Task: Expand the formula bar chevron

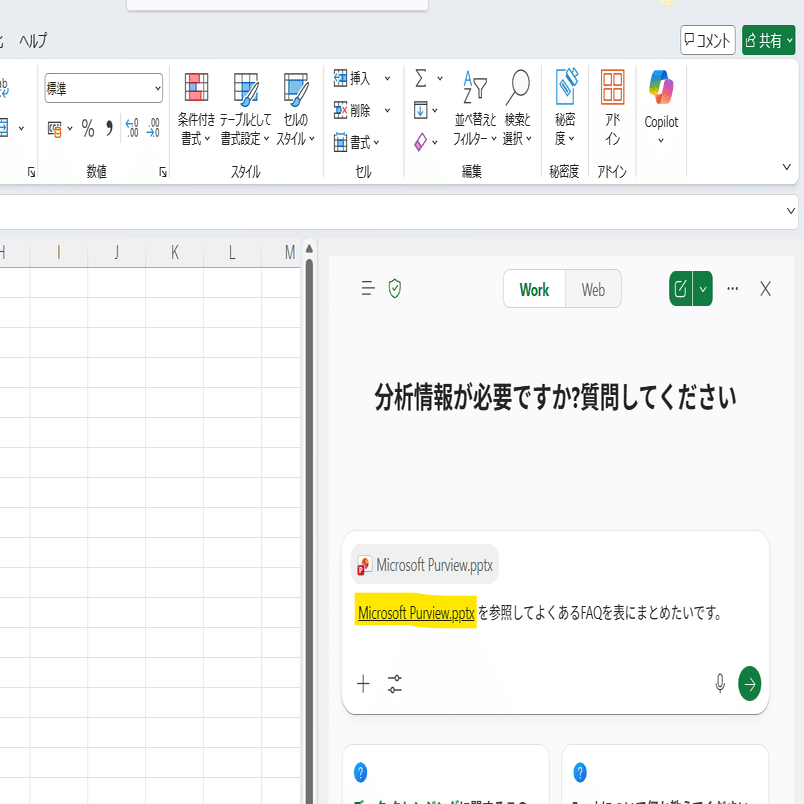Action: pos(791,211)
